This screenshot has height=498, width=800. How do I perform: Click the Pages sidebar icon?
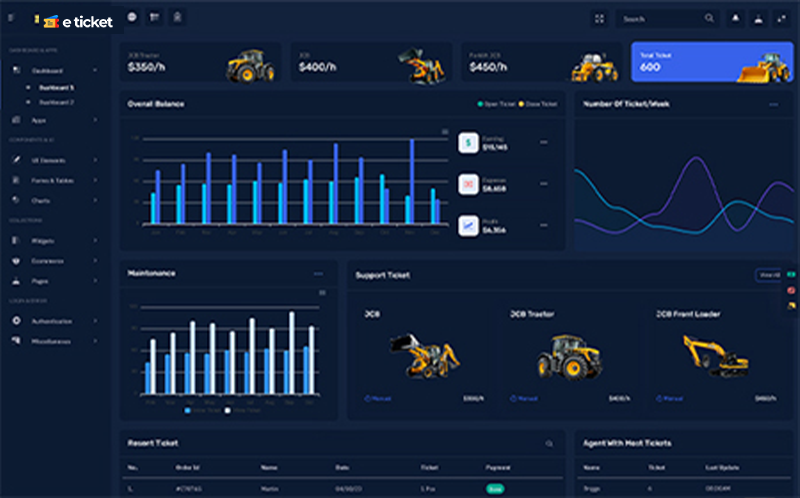(x=16, y=281)
